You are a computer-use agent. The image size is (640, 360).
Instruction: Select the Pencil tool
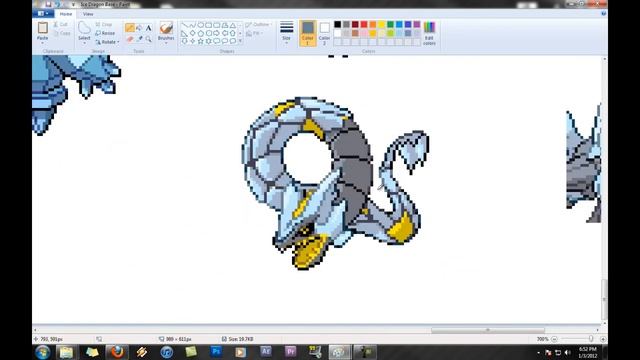[130, 27]
